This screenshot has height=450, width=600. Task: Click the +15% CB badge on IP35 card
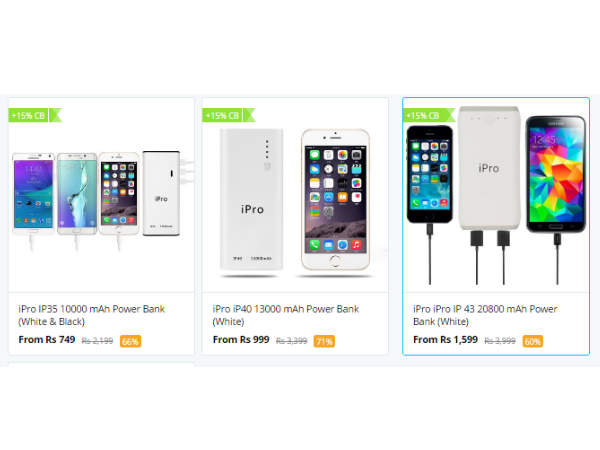[35, 115]
